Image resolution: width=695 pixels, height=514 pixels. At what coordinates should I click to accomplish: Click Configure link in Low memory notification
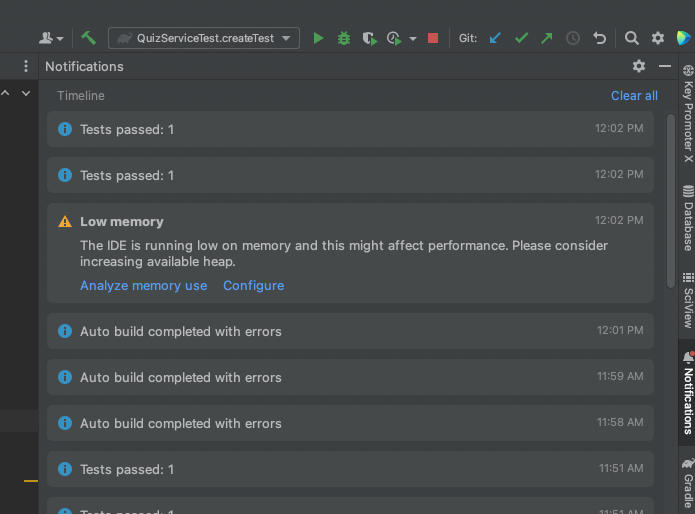click(x=254, y=285)
